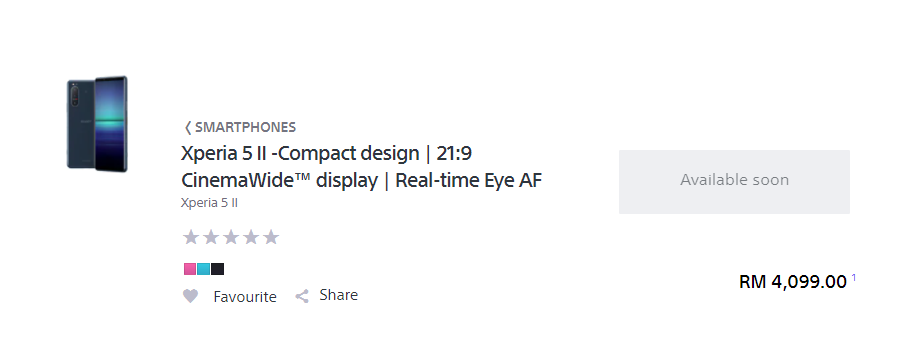Viewport: 912px width, 364px height.
Task: Give a five-star rating
Action: (x=271, y=237)
